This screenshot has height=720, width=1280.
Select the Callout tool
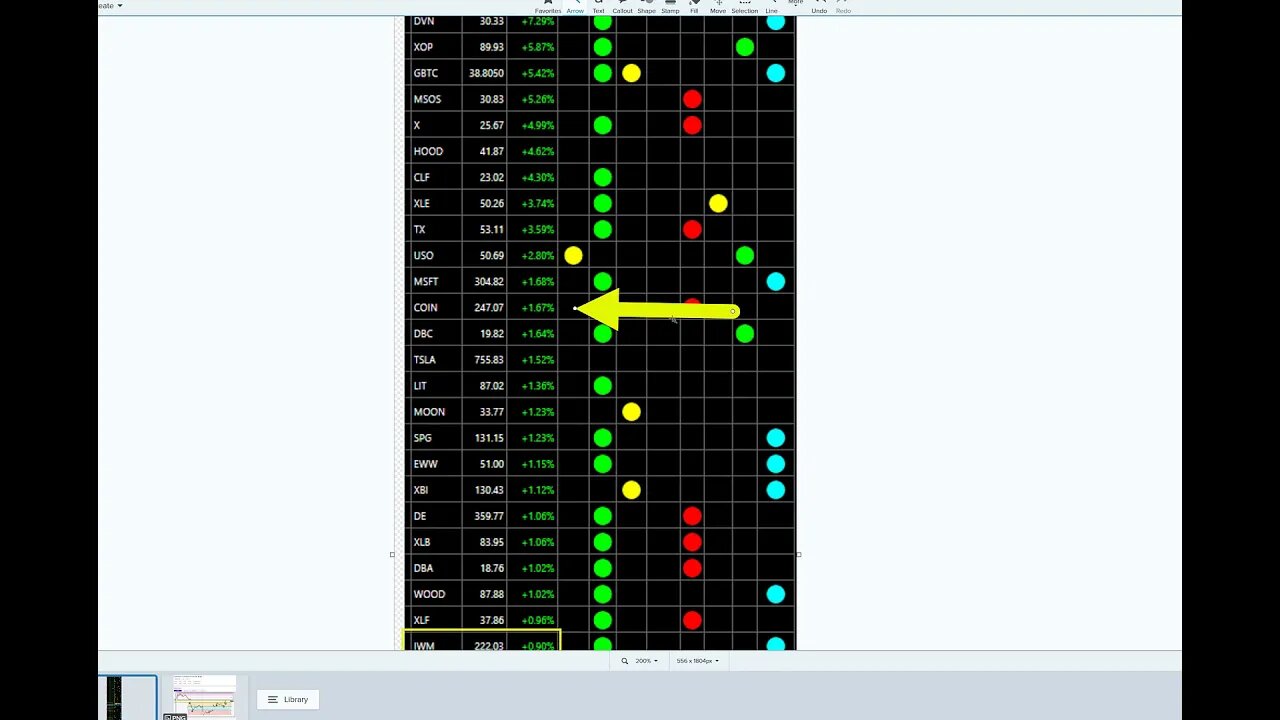[x=622, y=6]
